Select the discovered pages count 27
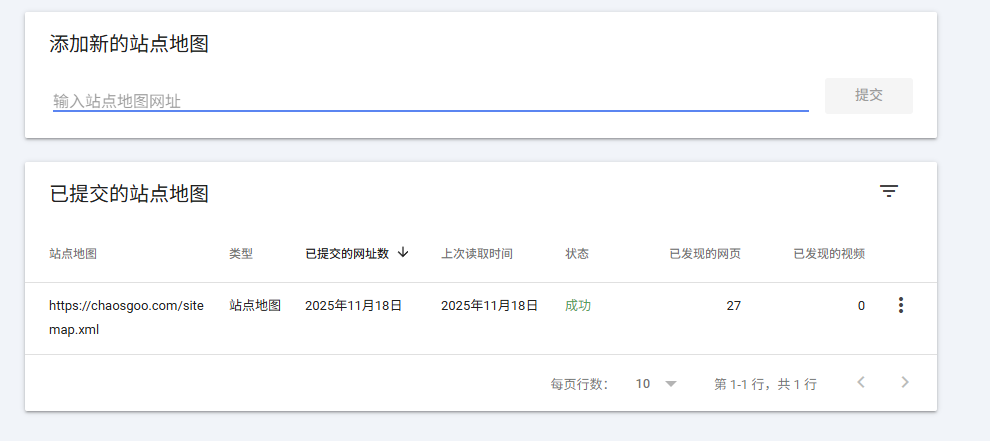Viewport: 990px width, 441px height. coord(733,306)
